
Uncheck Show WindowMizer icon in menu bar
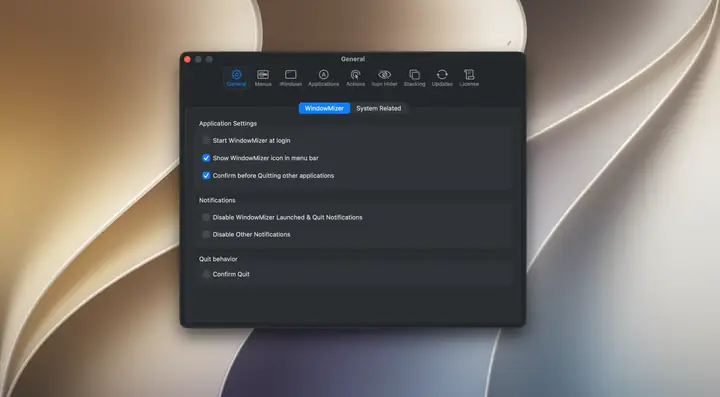click(206, 158)
